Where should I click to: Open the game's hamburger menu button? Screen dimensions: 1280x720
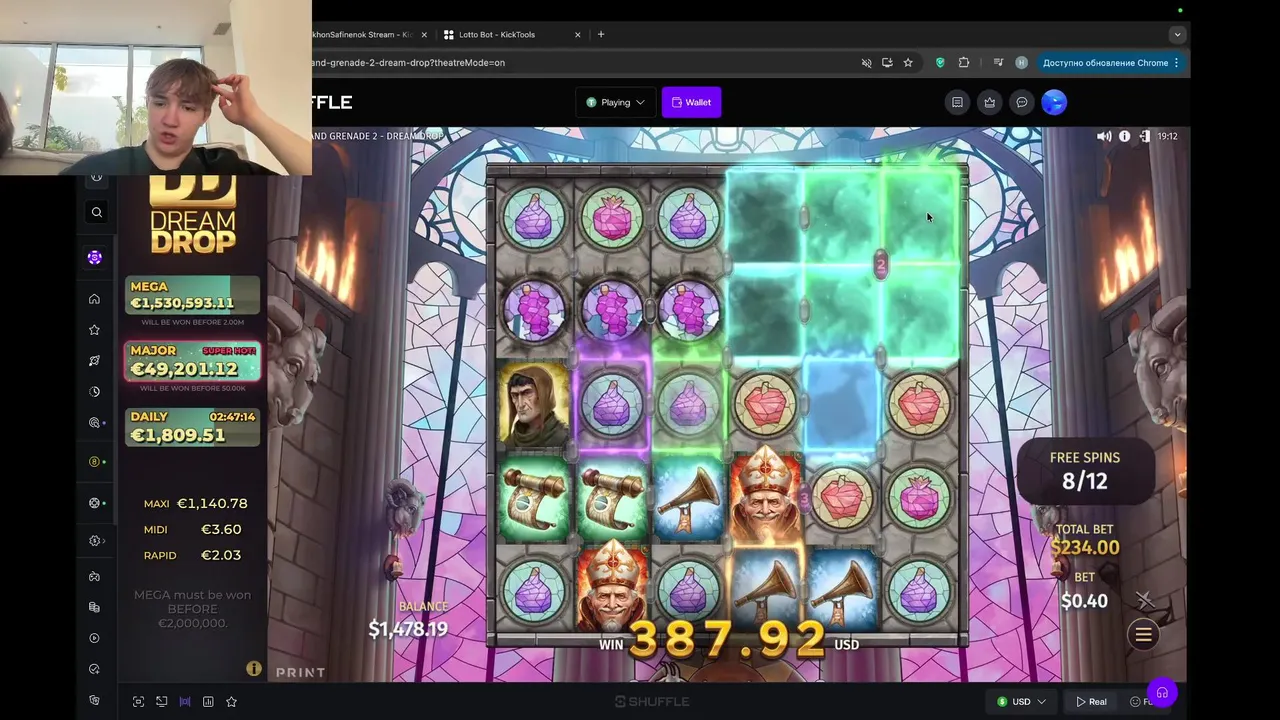pyautogui.click(x=1143, y=634)
